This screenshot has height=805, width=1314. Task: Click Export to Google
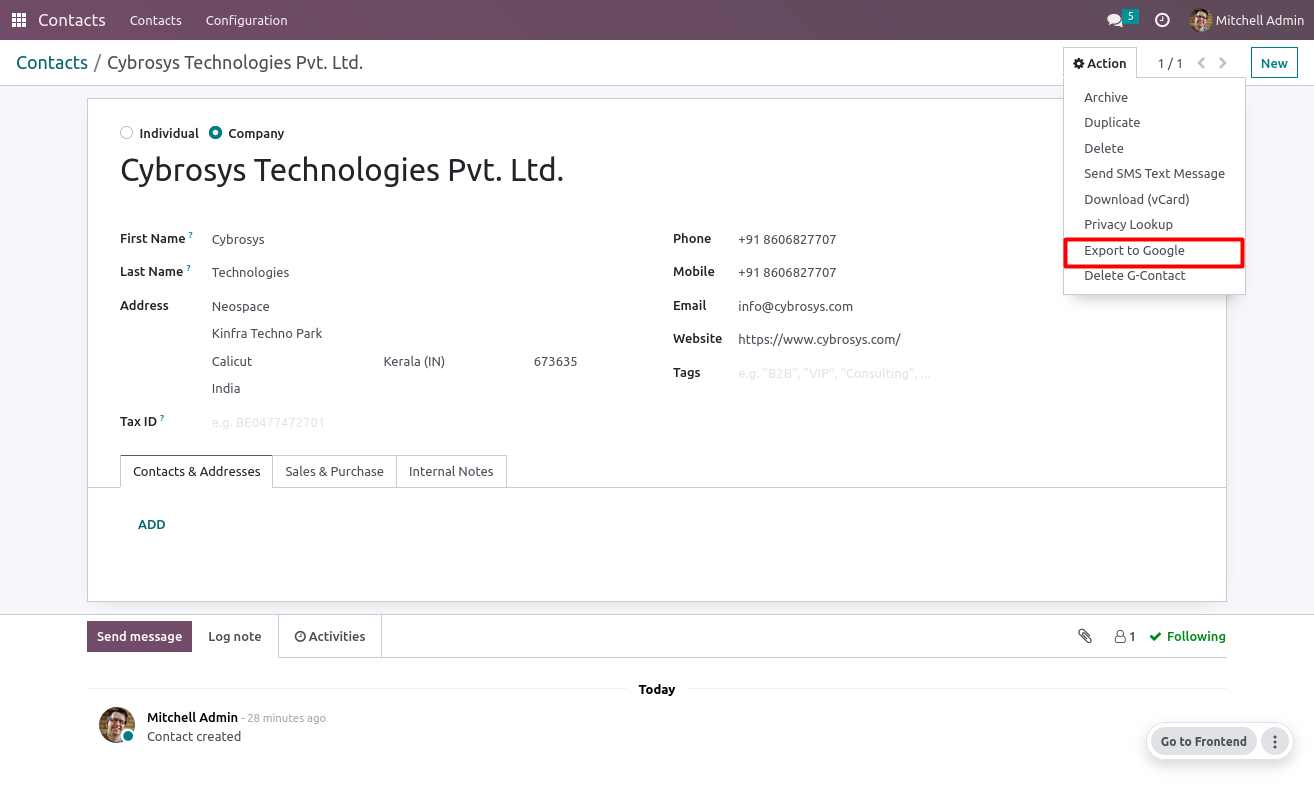1154,250
